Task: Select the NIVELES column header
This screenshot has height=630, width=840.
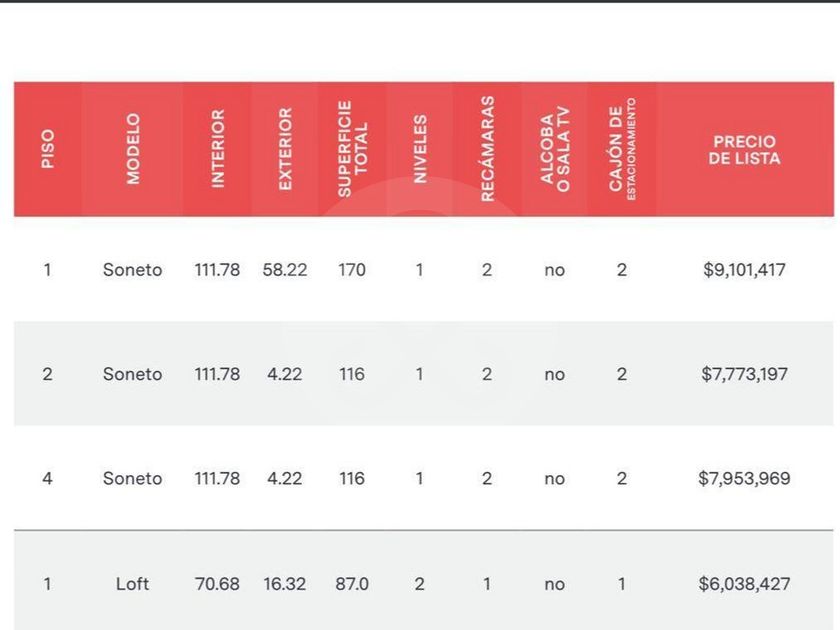Action: 420,149
